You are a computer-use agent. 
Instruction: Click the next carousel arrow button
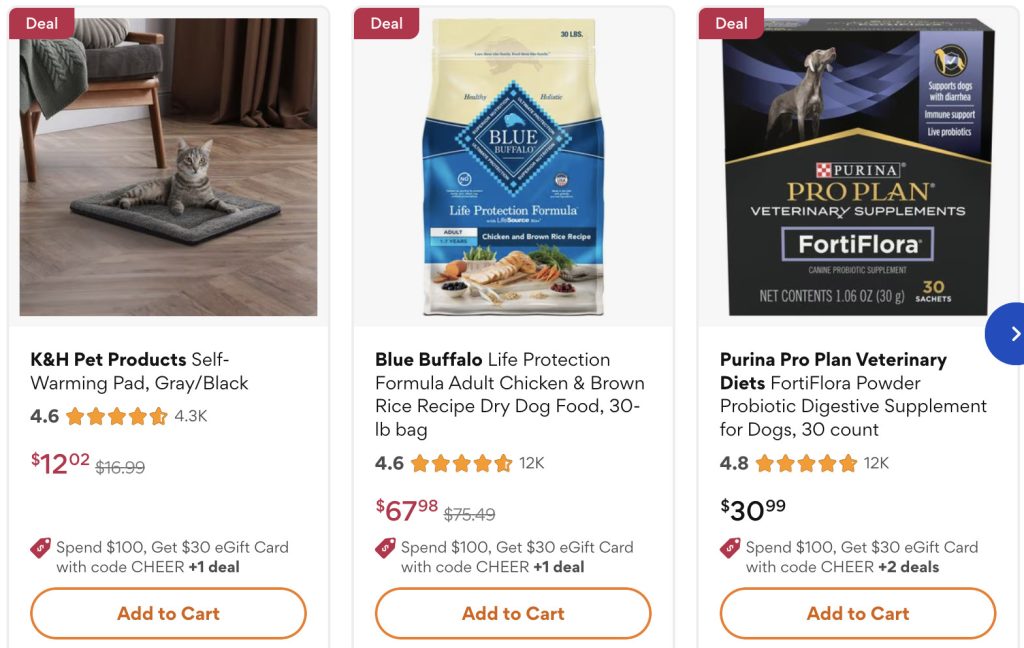[x=1010, y=333]
